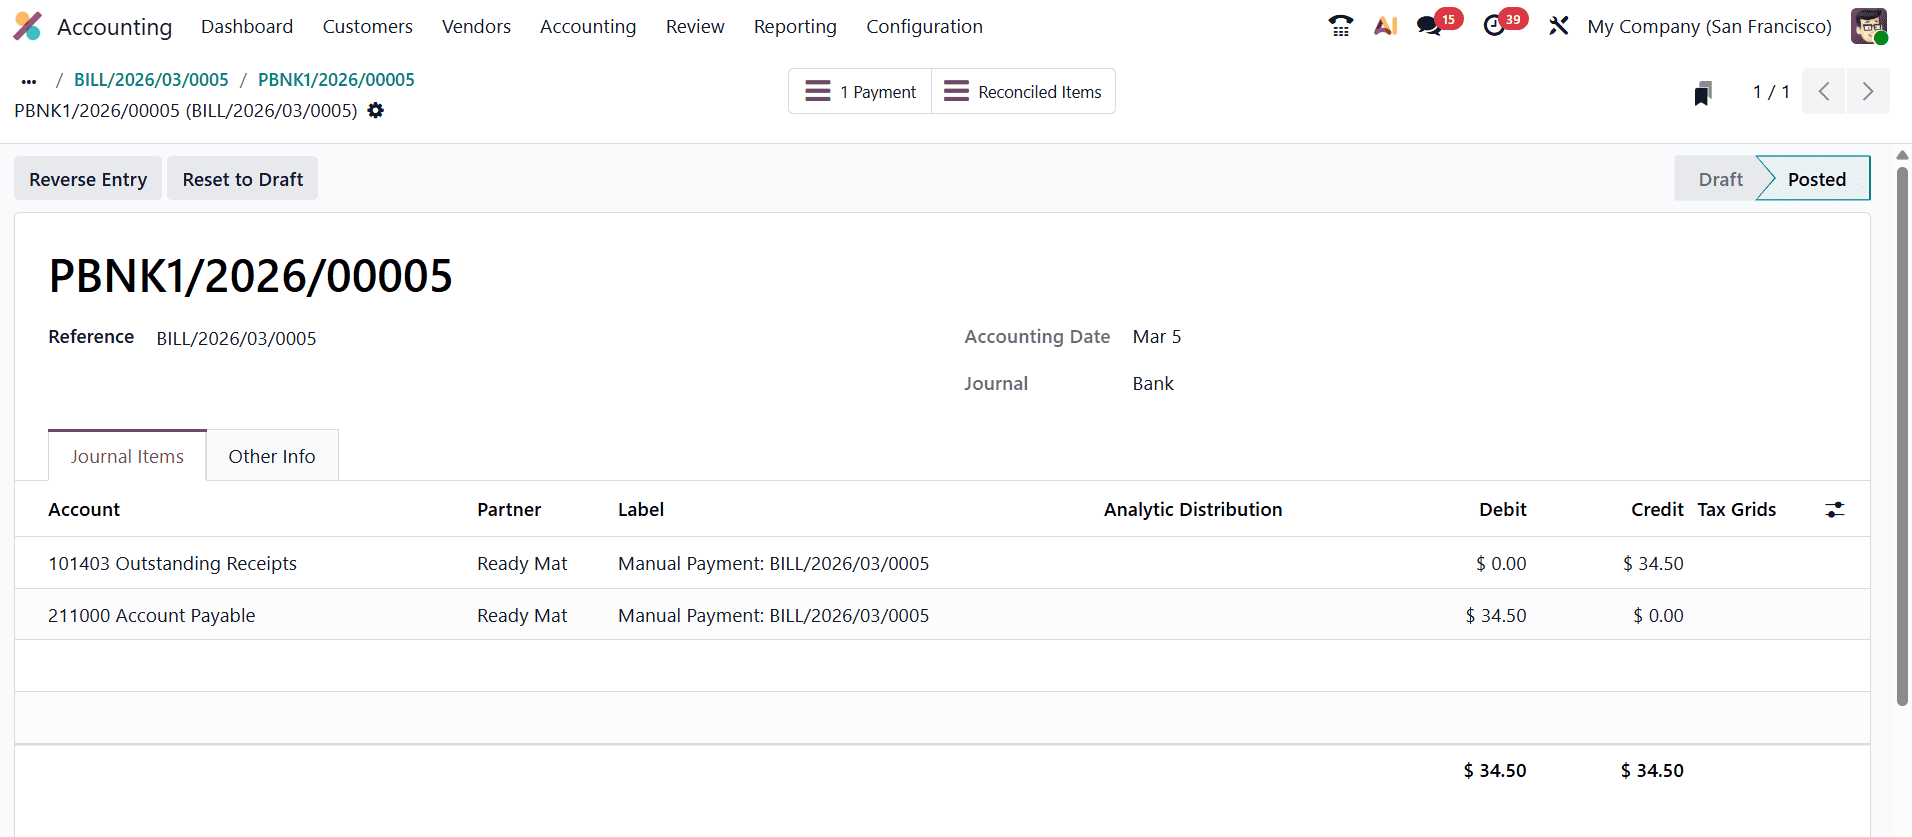Open the gear actions menu beside record name
The image size is (1912, 837).
(376, 111)
